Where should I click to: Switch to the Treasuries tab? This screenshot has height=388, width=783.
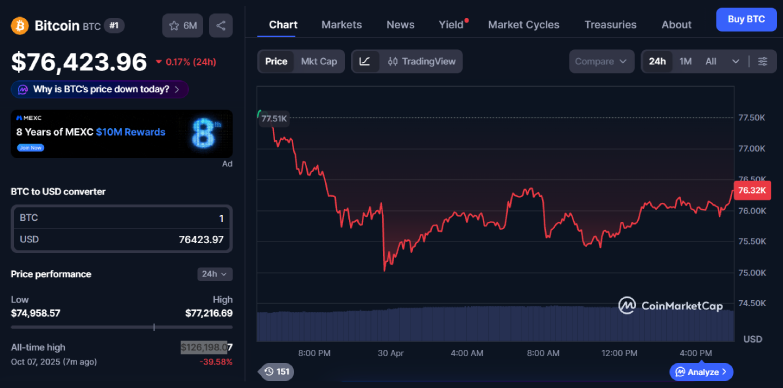[610, 24]
